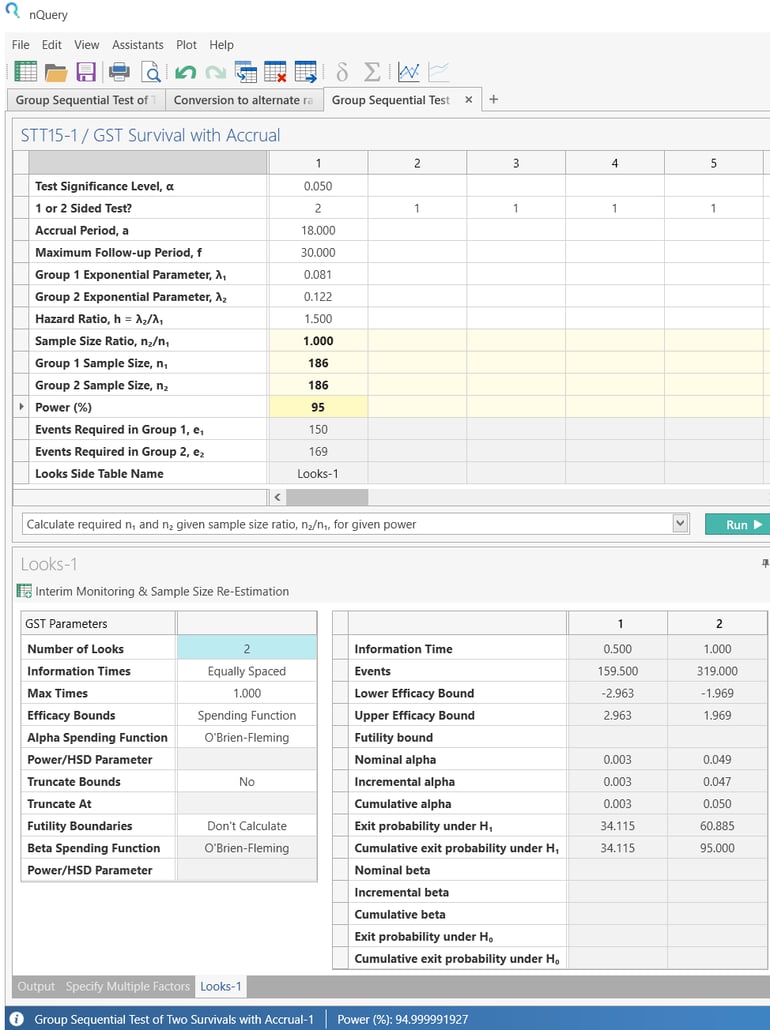Select the Output bottom tab

[x=36, y=986]
